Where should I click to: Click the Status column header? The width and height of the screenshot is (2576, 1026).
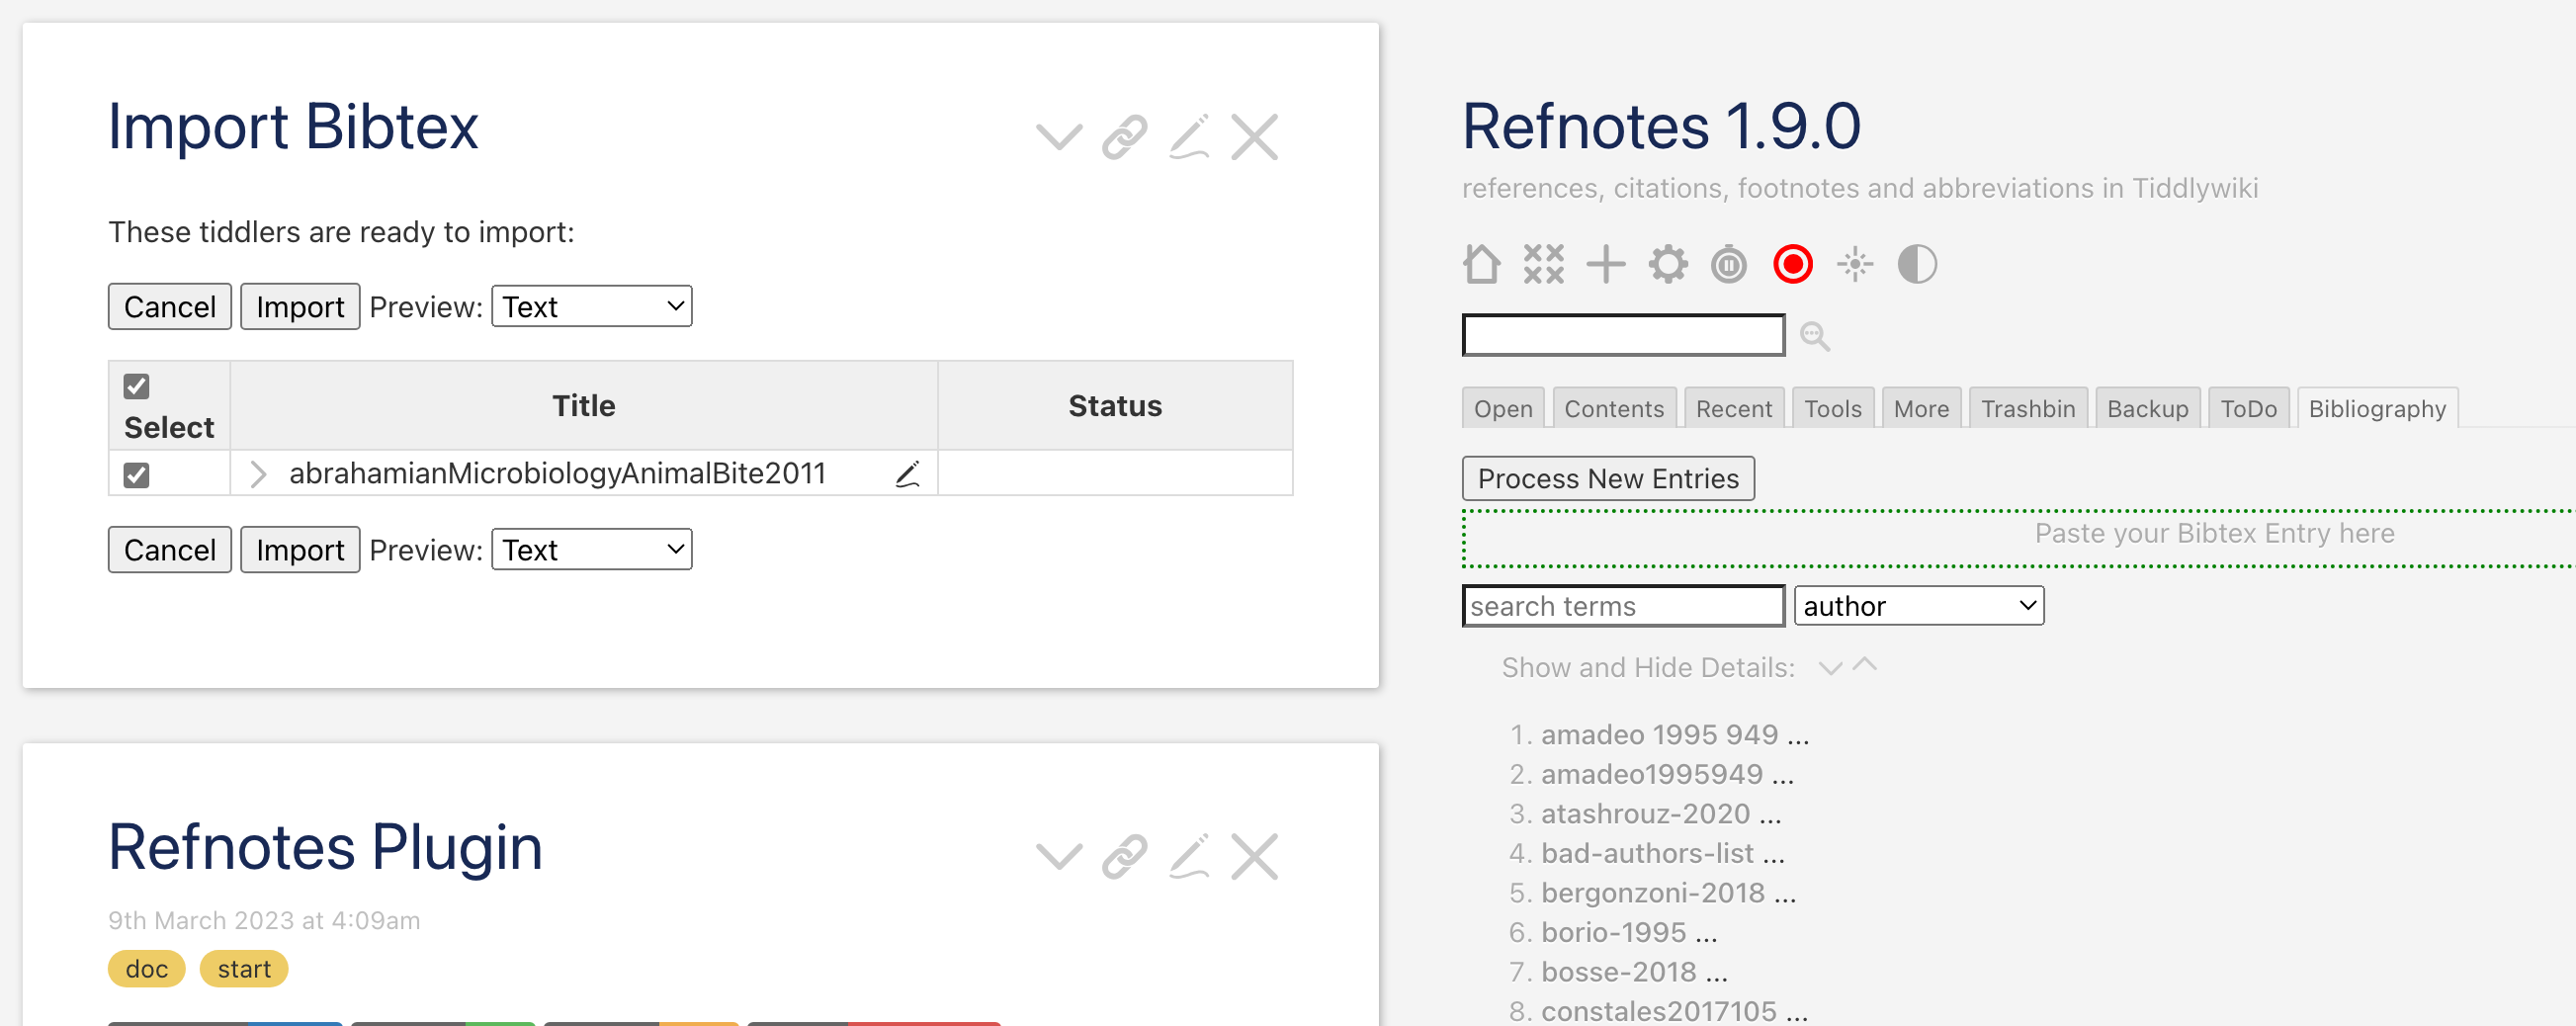pyautogui.click(x=1115, y=406)
